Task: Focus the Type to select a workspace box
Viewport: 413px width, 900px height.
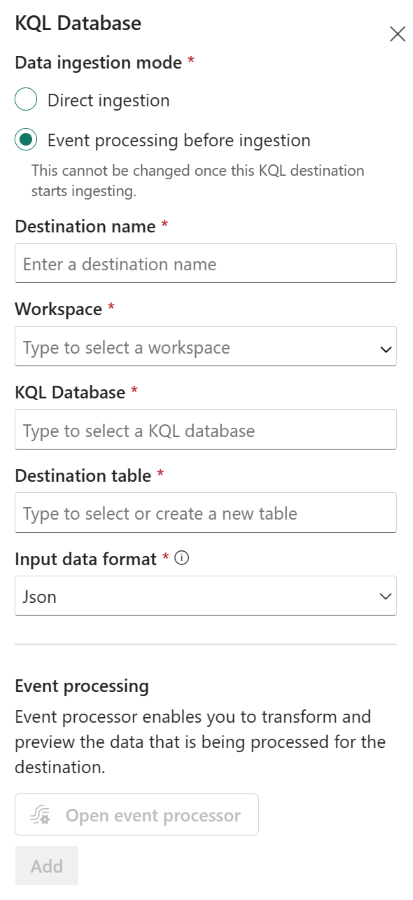Action: 205,347
